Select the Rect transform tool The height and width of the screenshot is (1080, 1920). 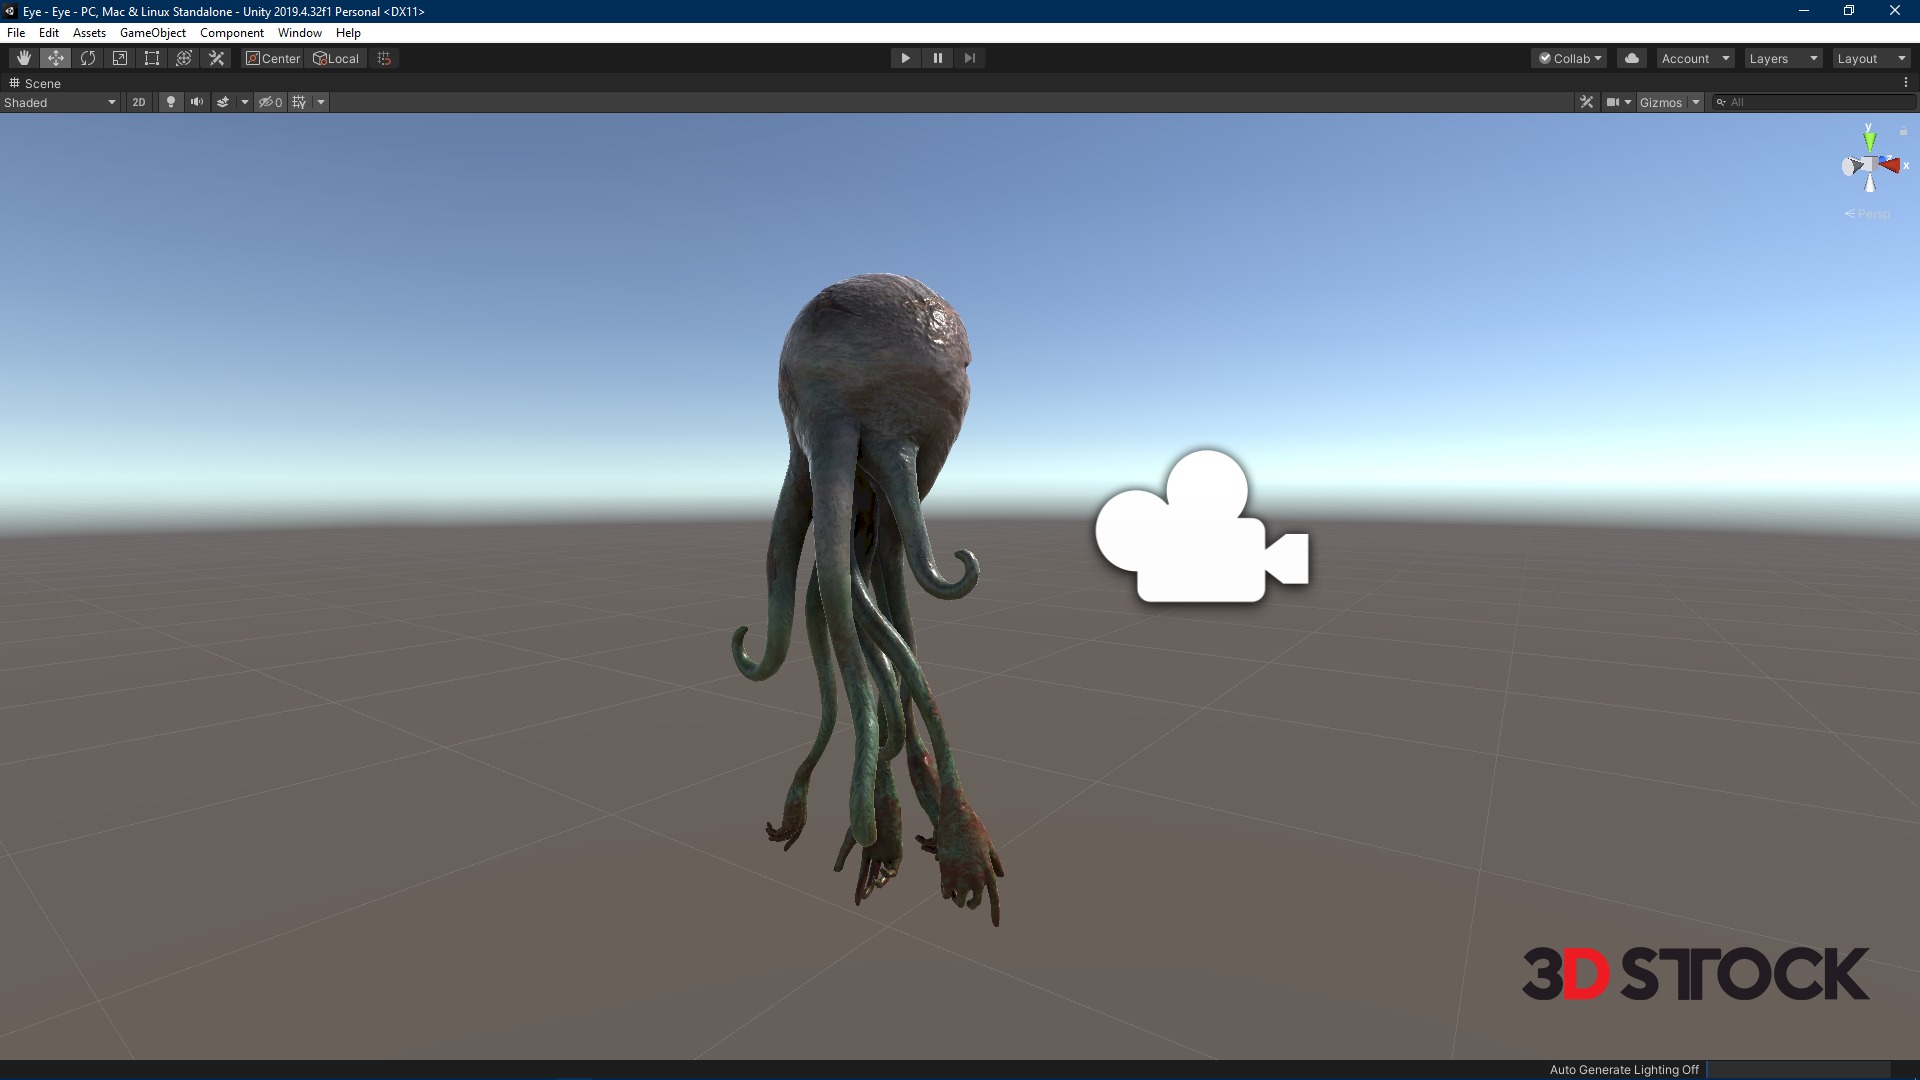152,58
